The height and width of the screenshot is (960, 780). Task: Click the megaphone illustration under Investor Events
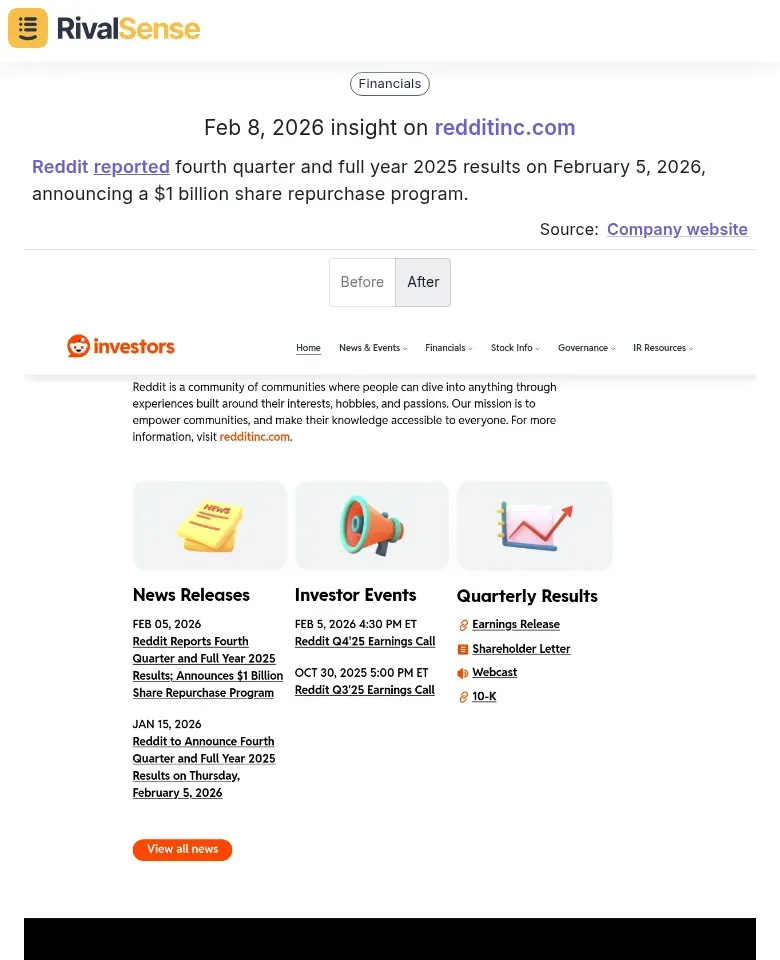click(x=371, y=525)
